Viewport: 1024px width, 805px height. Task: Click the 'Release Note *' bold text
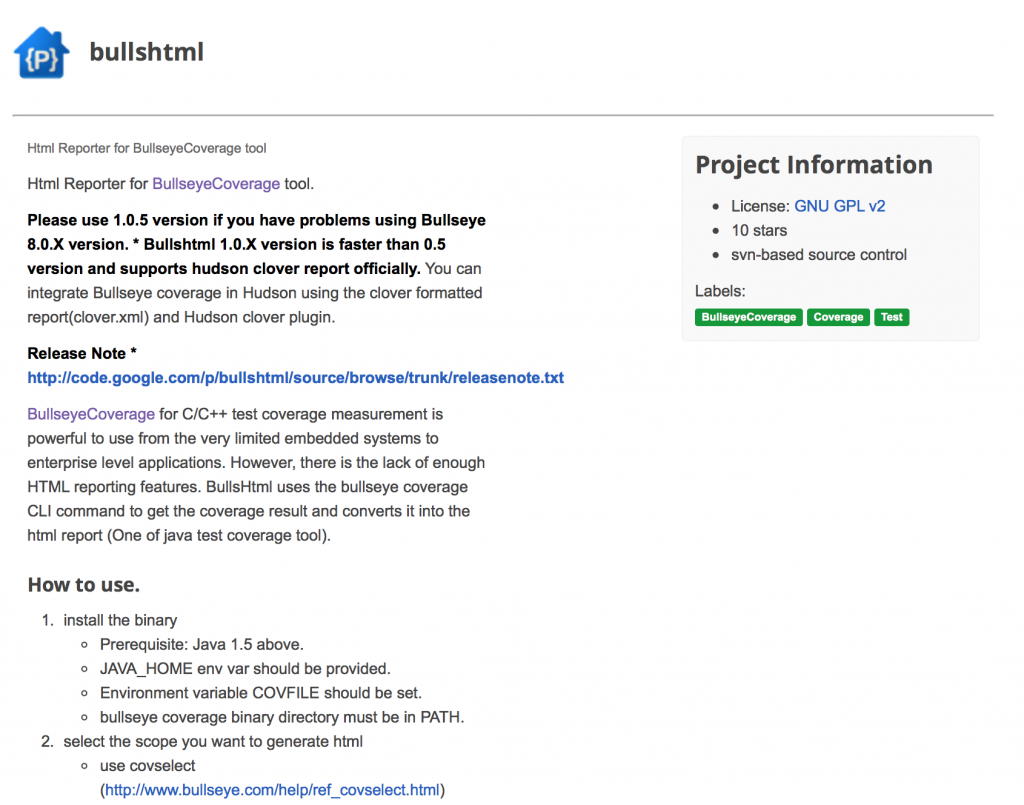click(82, 353)
